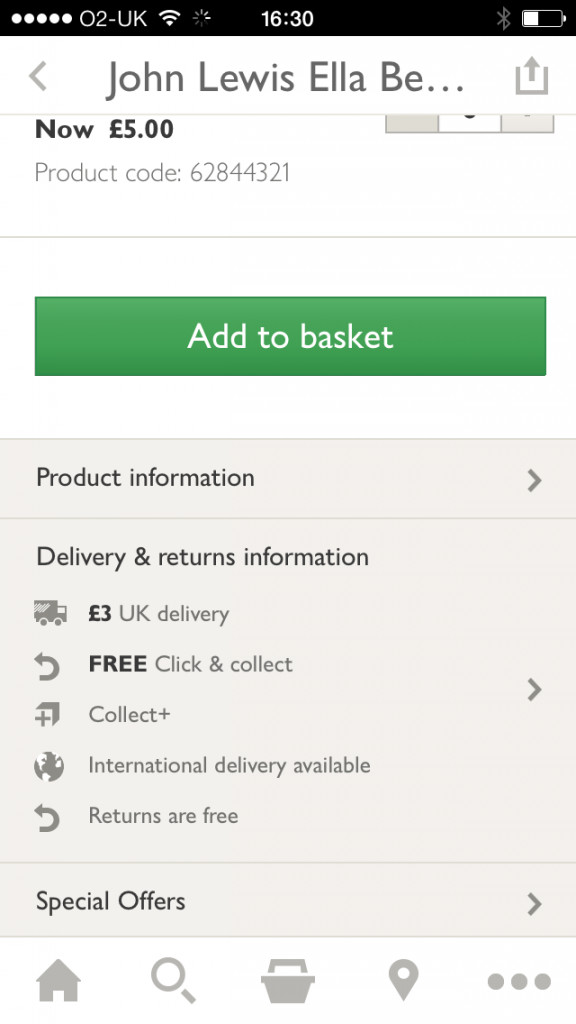
Task: Open the search magnifier tab
Action: point(173,980)
